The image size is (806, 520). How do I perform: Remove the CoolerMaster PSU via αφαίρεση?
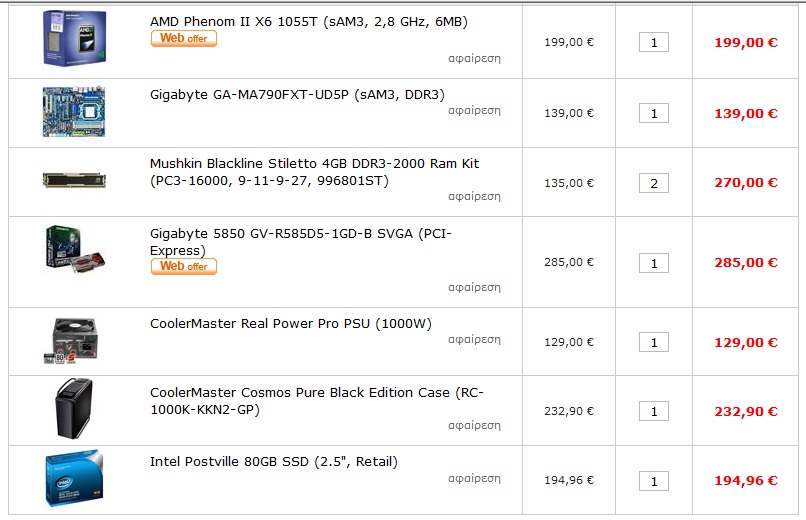click(x=474, y=340)
